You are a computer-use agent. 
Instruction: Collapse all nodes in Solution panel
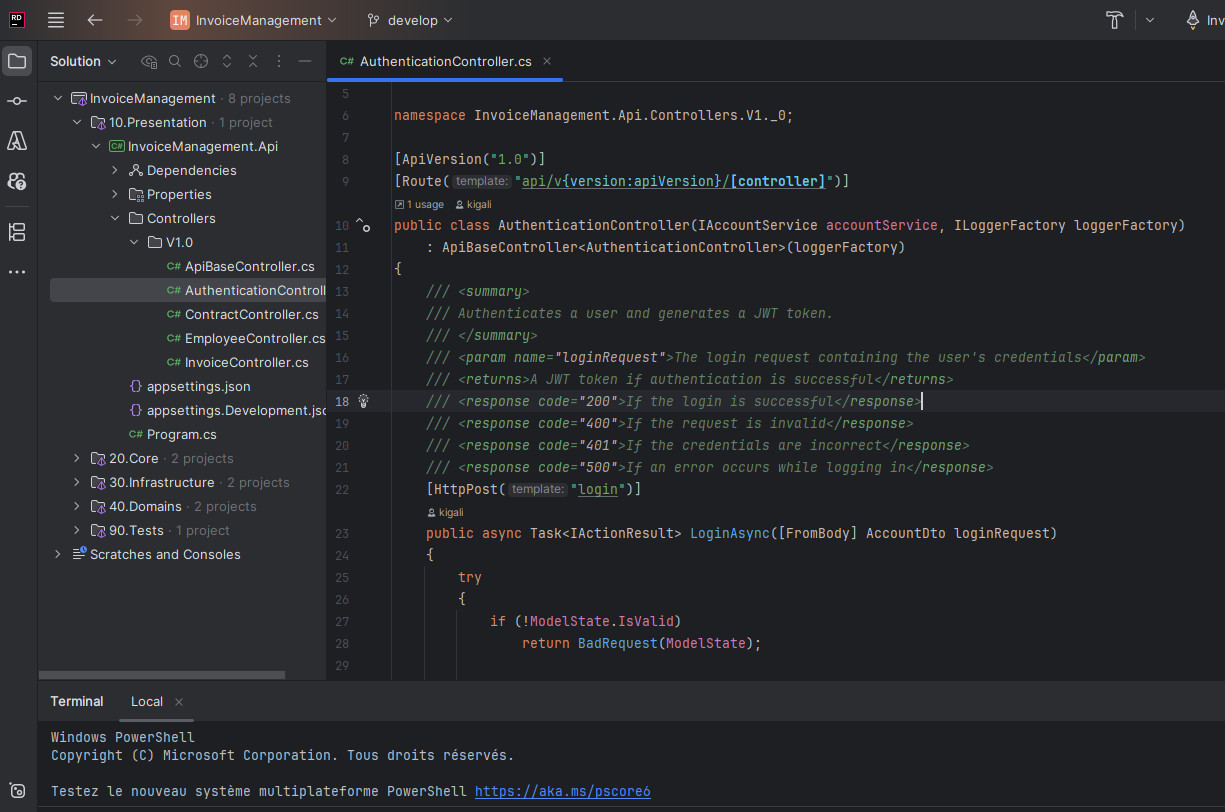click(253, 61)
